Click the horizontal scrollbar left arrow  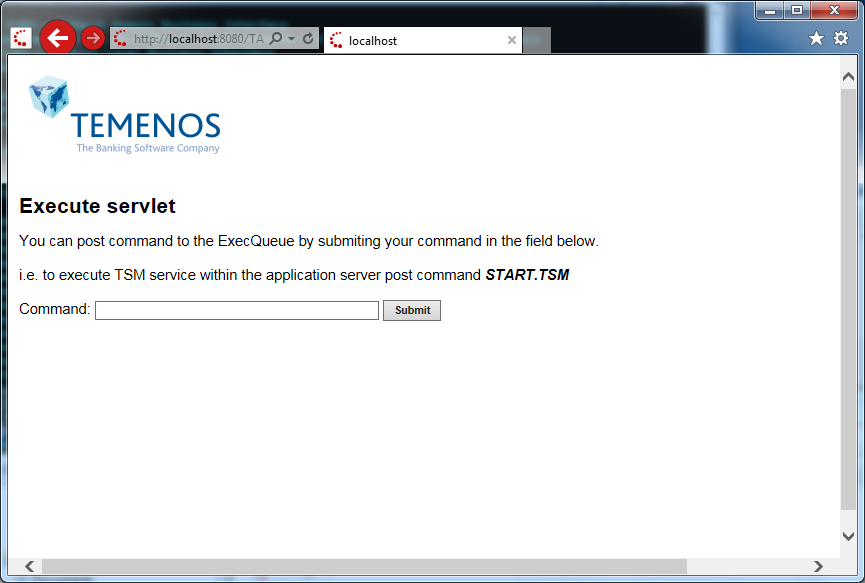pos(29,567)
